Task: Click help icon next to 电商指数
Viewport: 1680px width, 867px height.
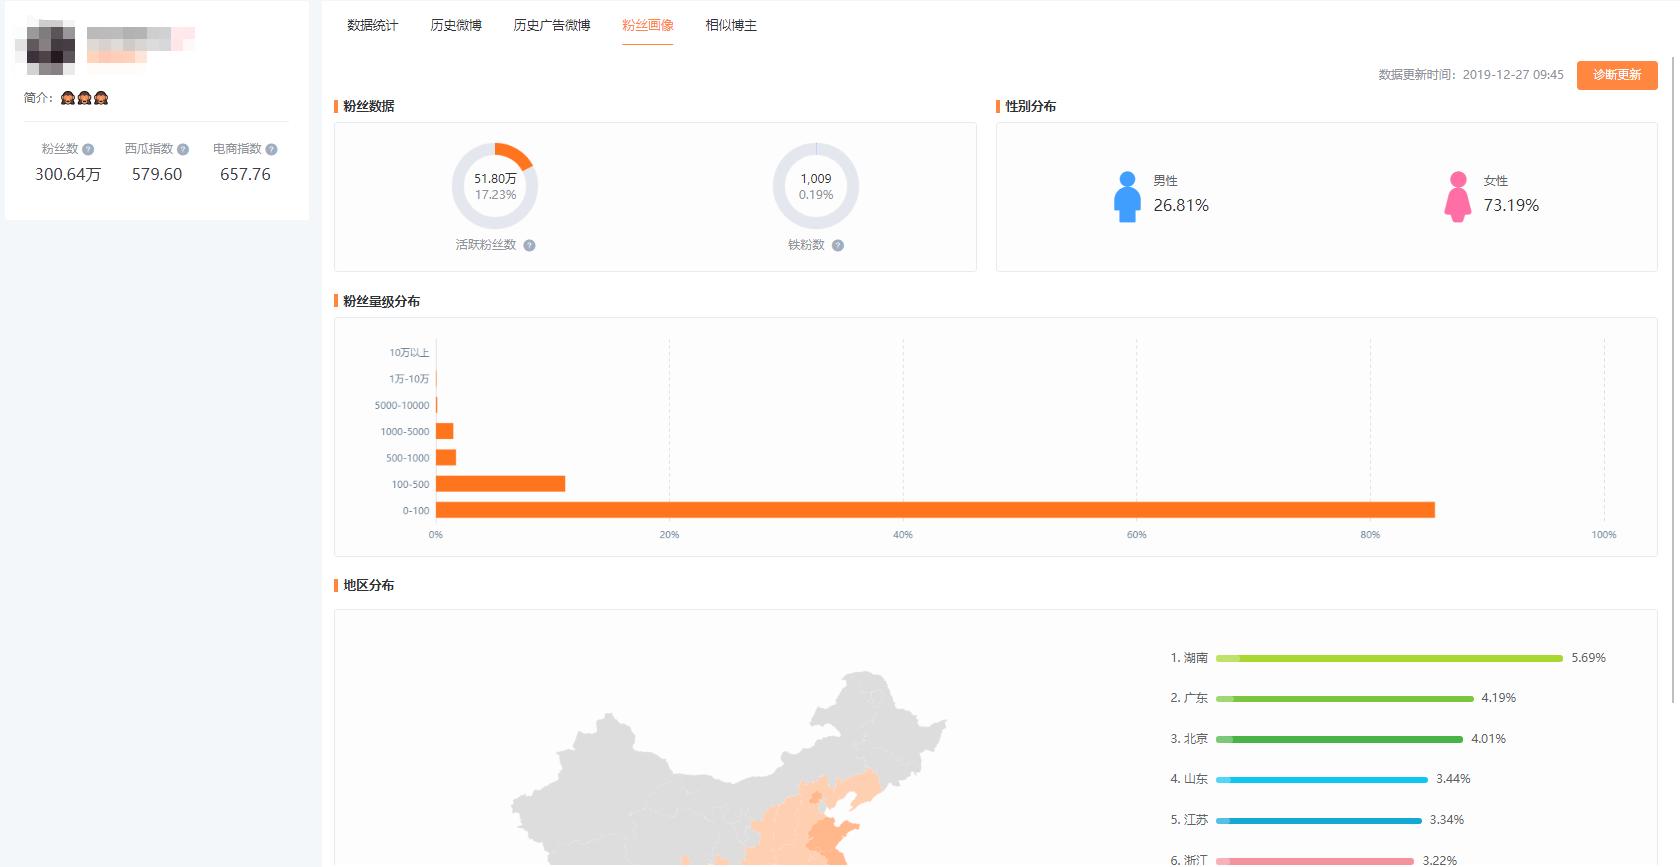Action: (271, 149)
